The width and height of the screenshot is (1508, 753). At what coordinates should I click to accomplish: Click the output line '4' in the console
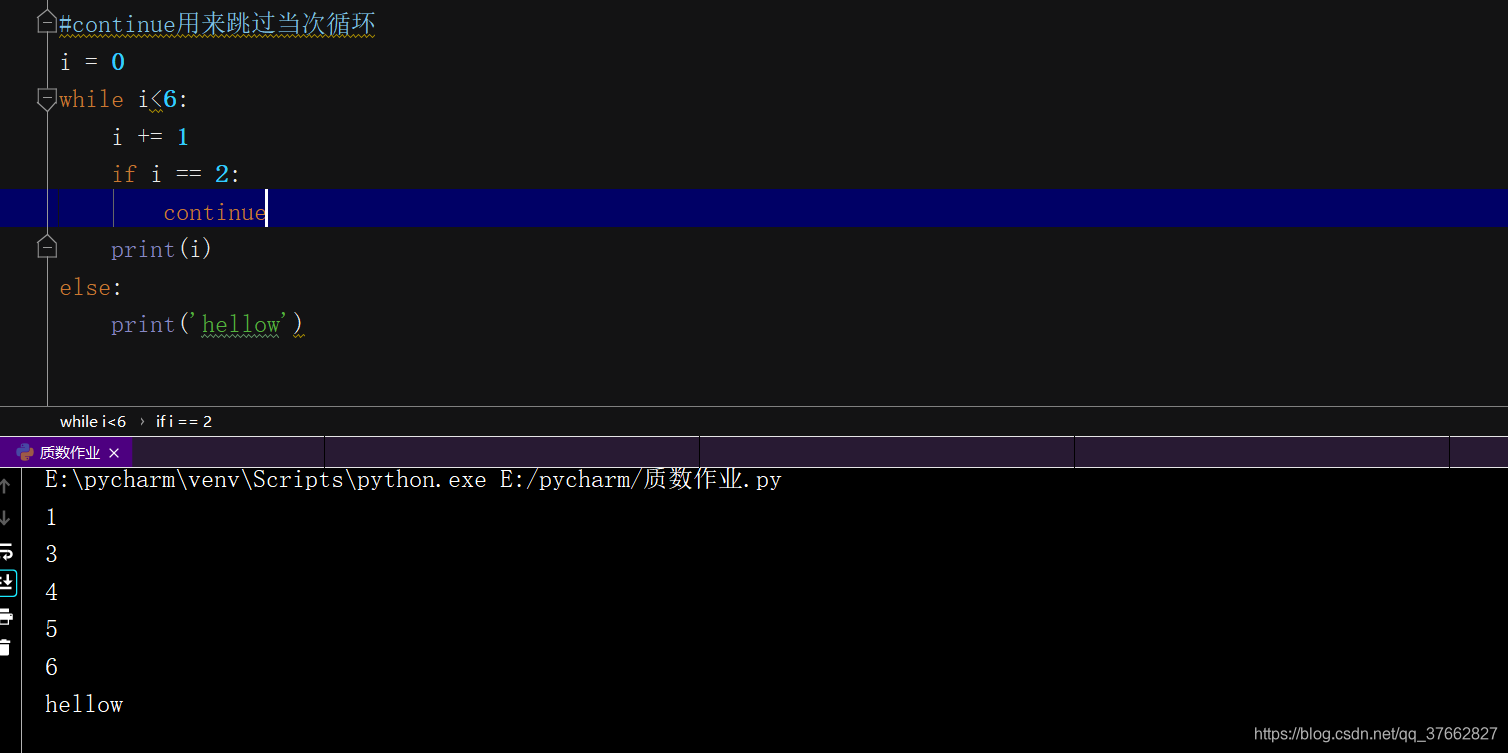point(51,592)
